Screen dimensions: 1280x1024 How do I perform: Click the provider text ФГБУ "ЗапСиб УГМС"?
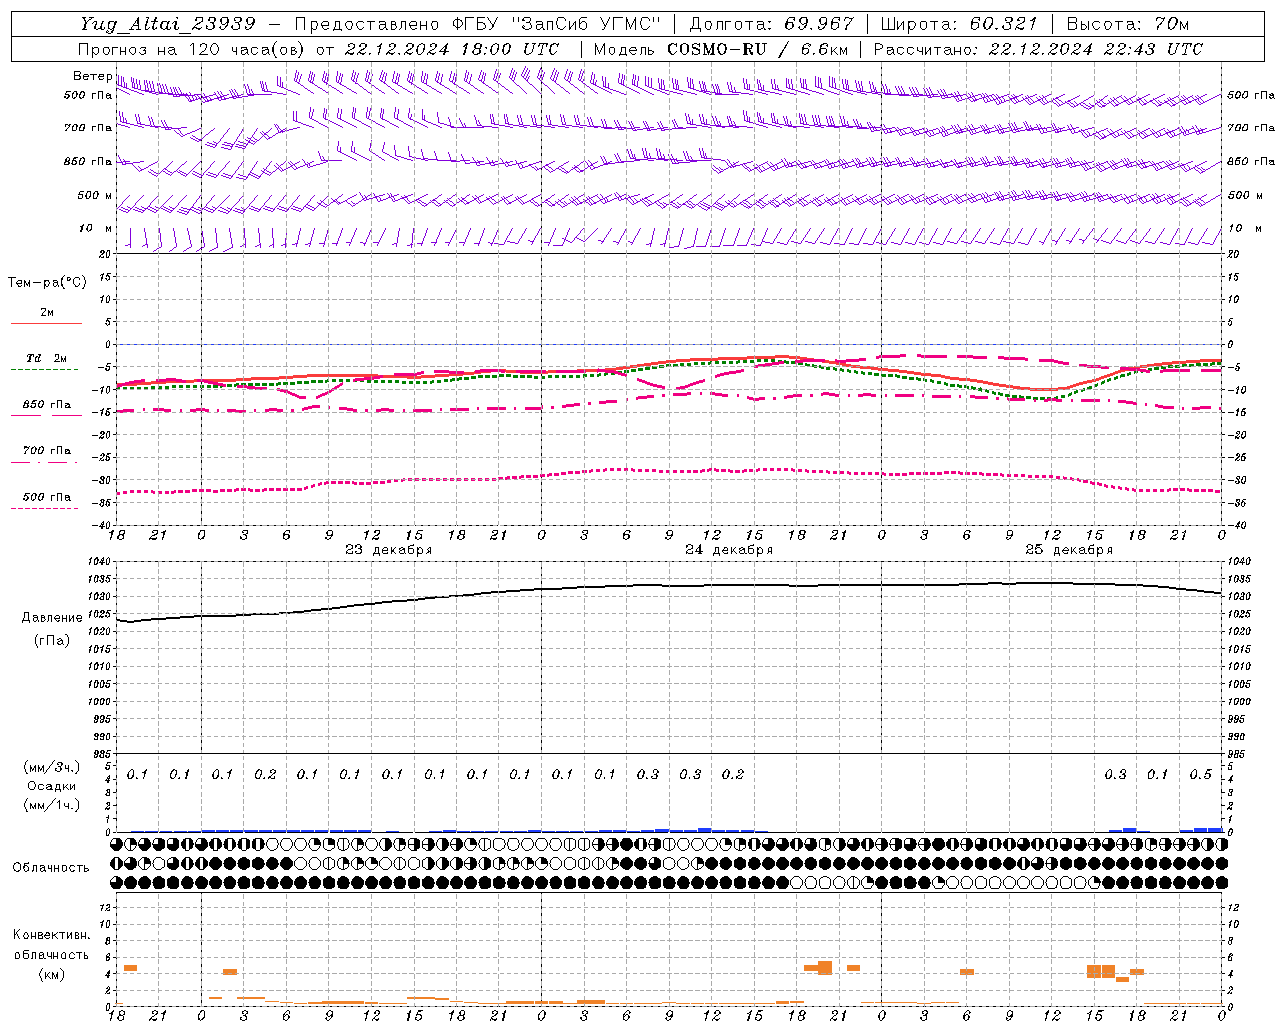point(556,24)
